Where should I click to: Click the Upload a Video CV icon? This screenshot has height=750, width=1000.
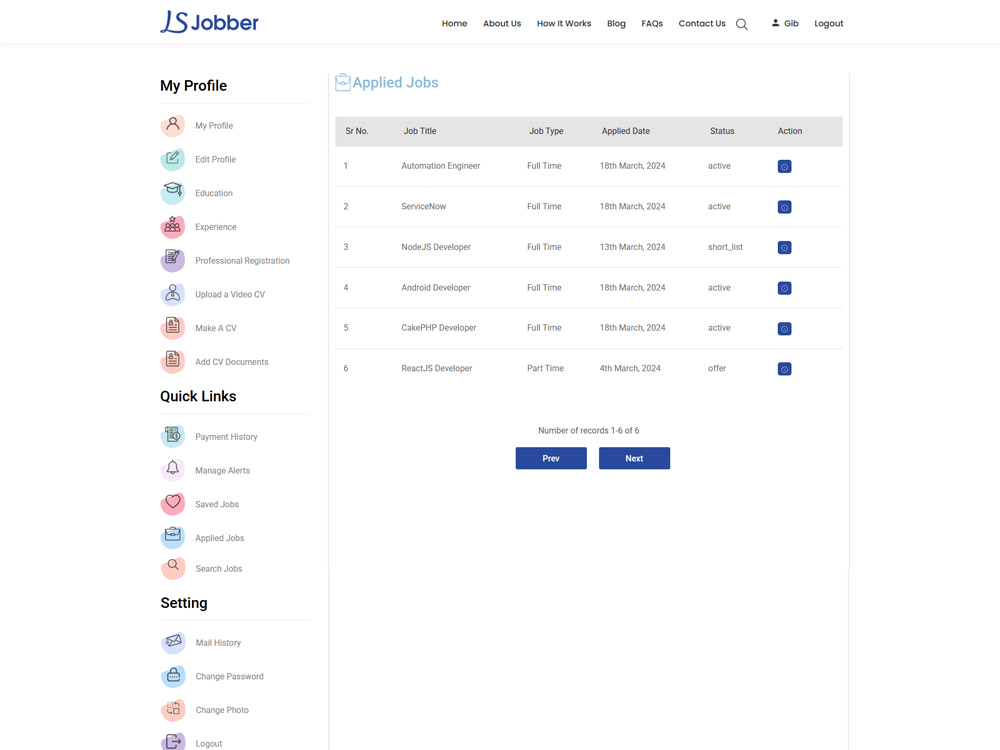(x=173, y=294)
